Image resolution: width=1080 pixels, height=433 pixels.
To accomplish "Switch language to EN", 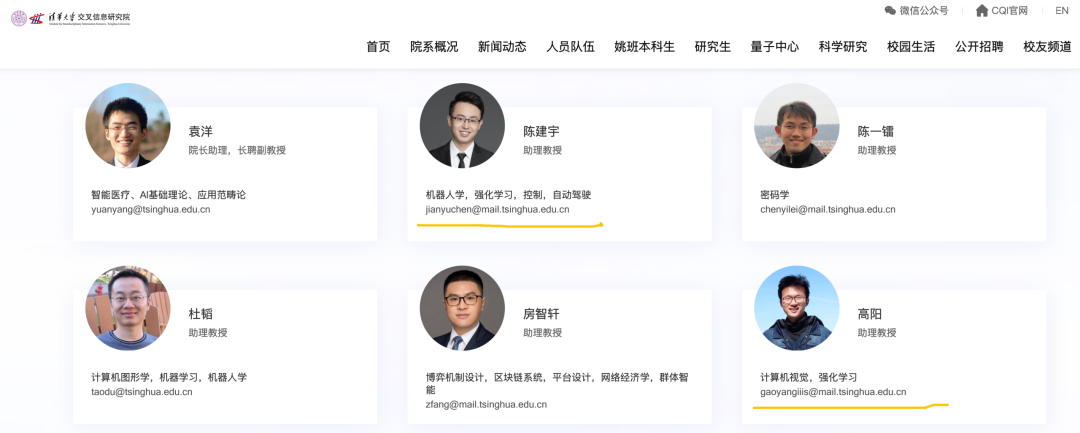I will [x=1061, y=11].
